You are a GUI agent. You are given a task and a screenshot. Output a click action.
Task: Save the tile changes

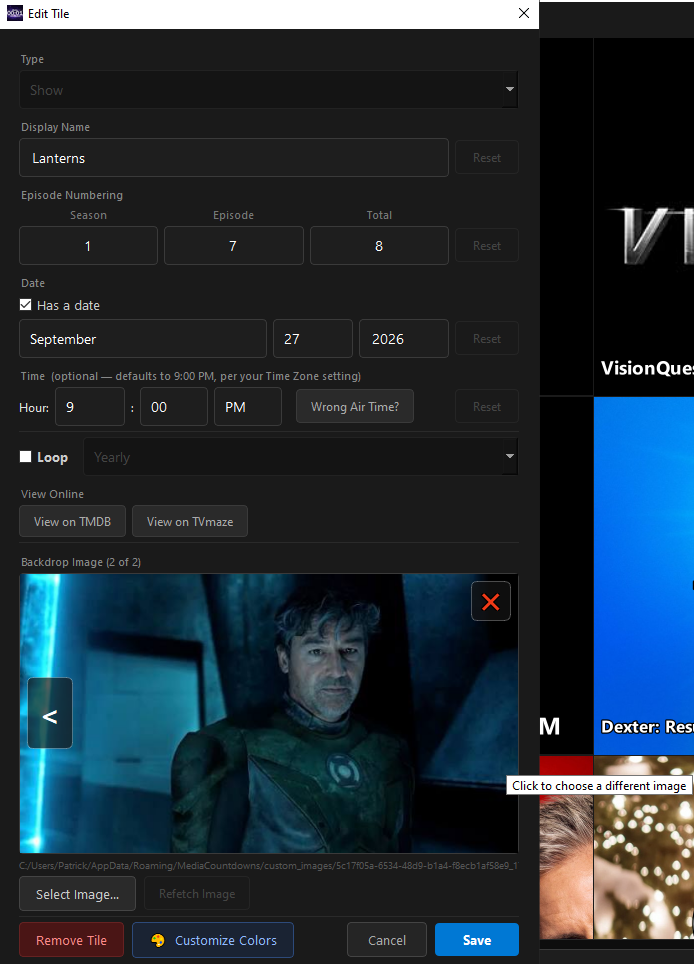tap(477, 940)
